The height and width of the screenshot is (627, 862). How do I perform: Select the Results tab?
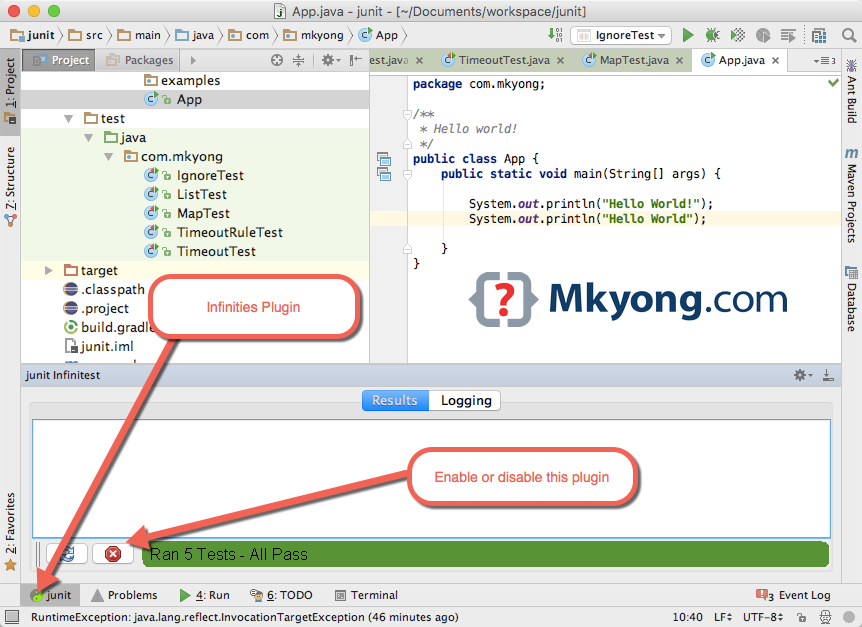395,401
